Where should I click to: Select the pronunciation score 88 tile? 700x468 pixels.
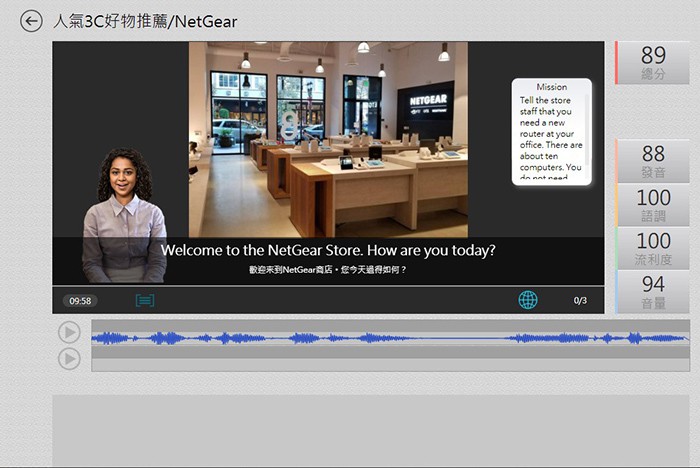(x=653, y=160)
